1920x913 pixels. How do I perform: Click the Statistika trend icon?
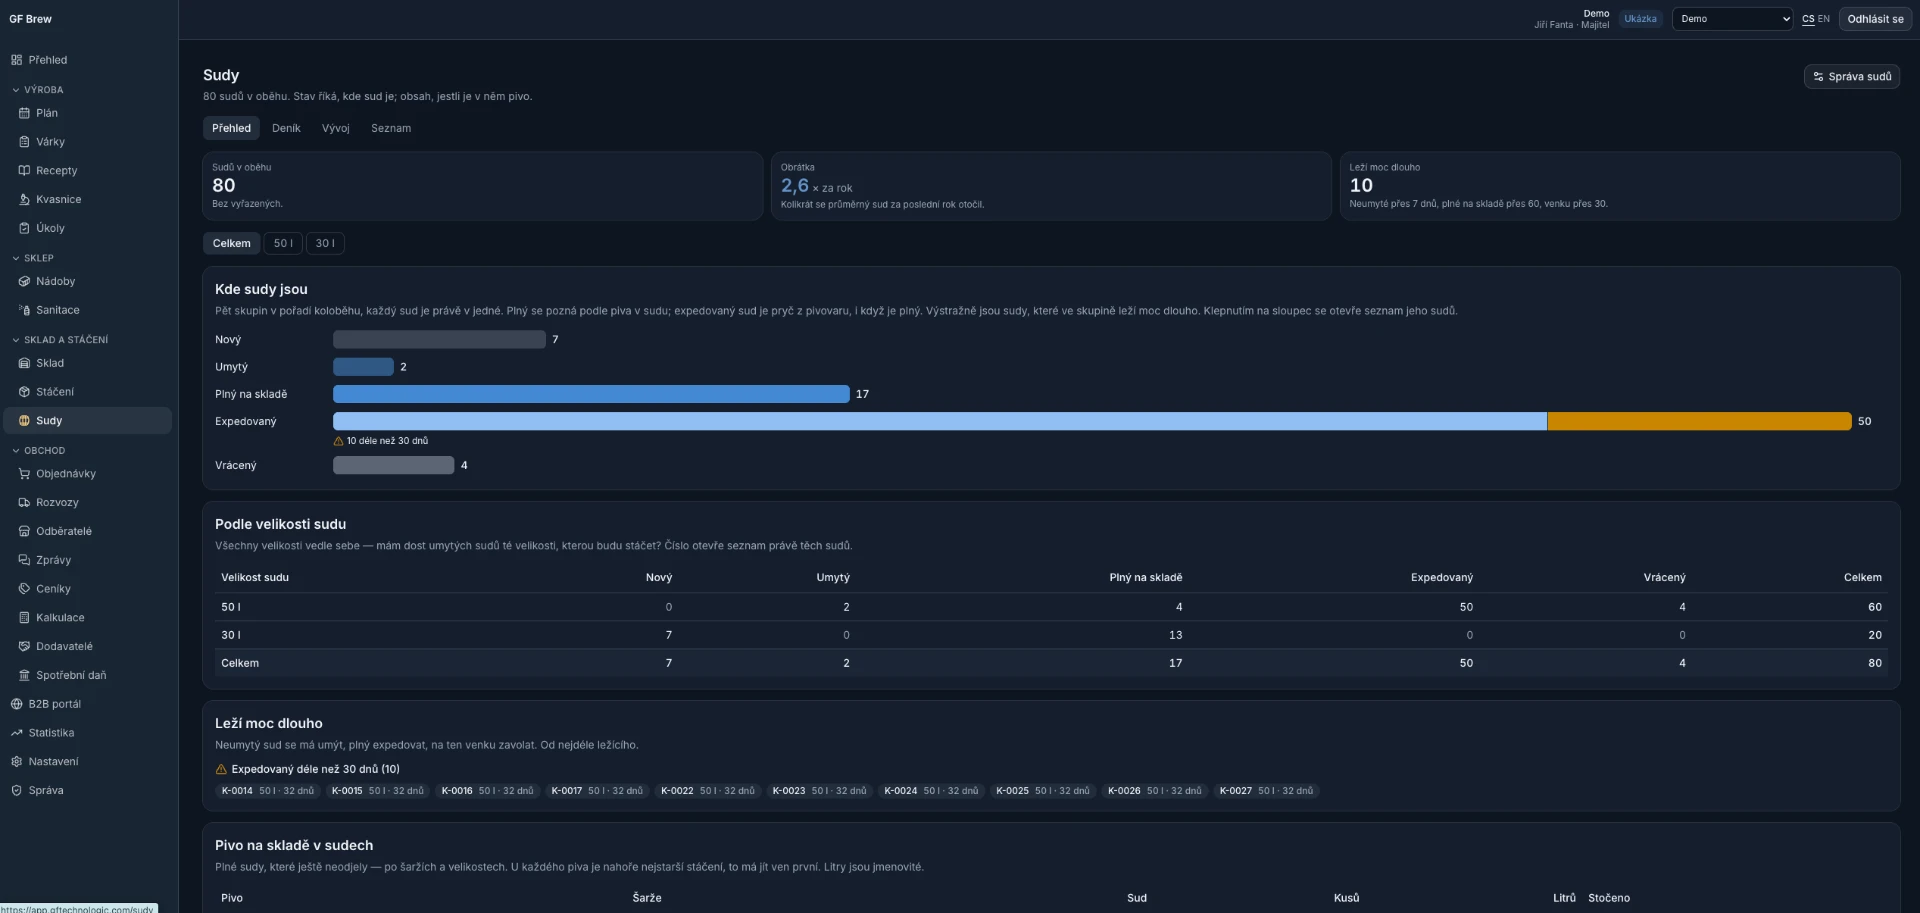coord(16,733)
